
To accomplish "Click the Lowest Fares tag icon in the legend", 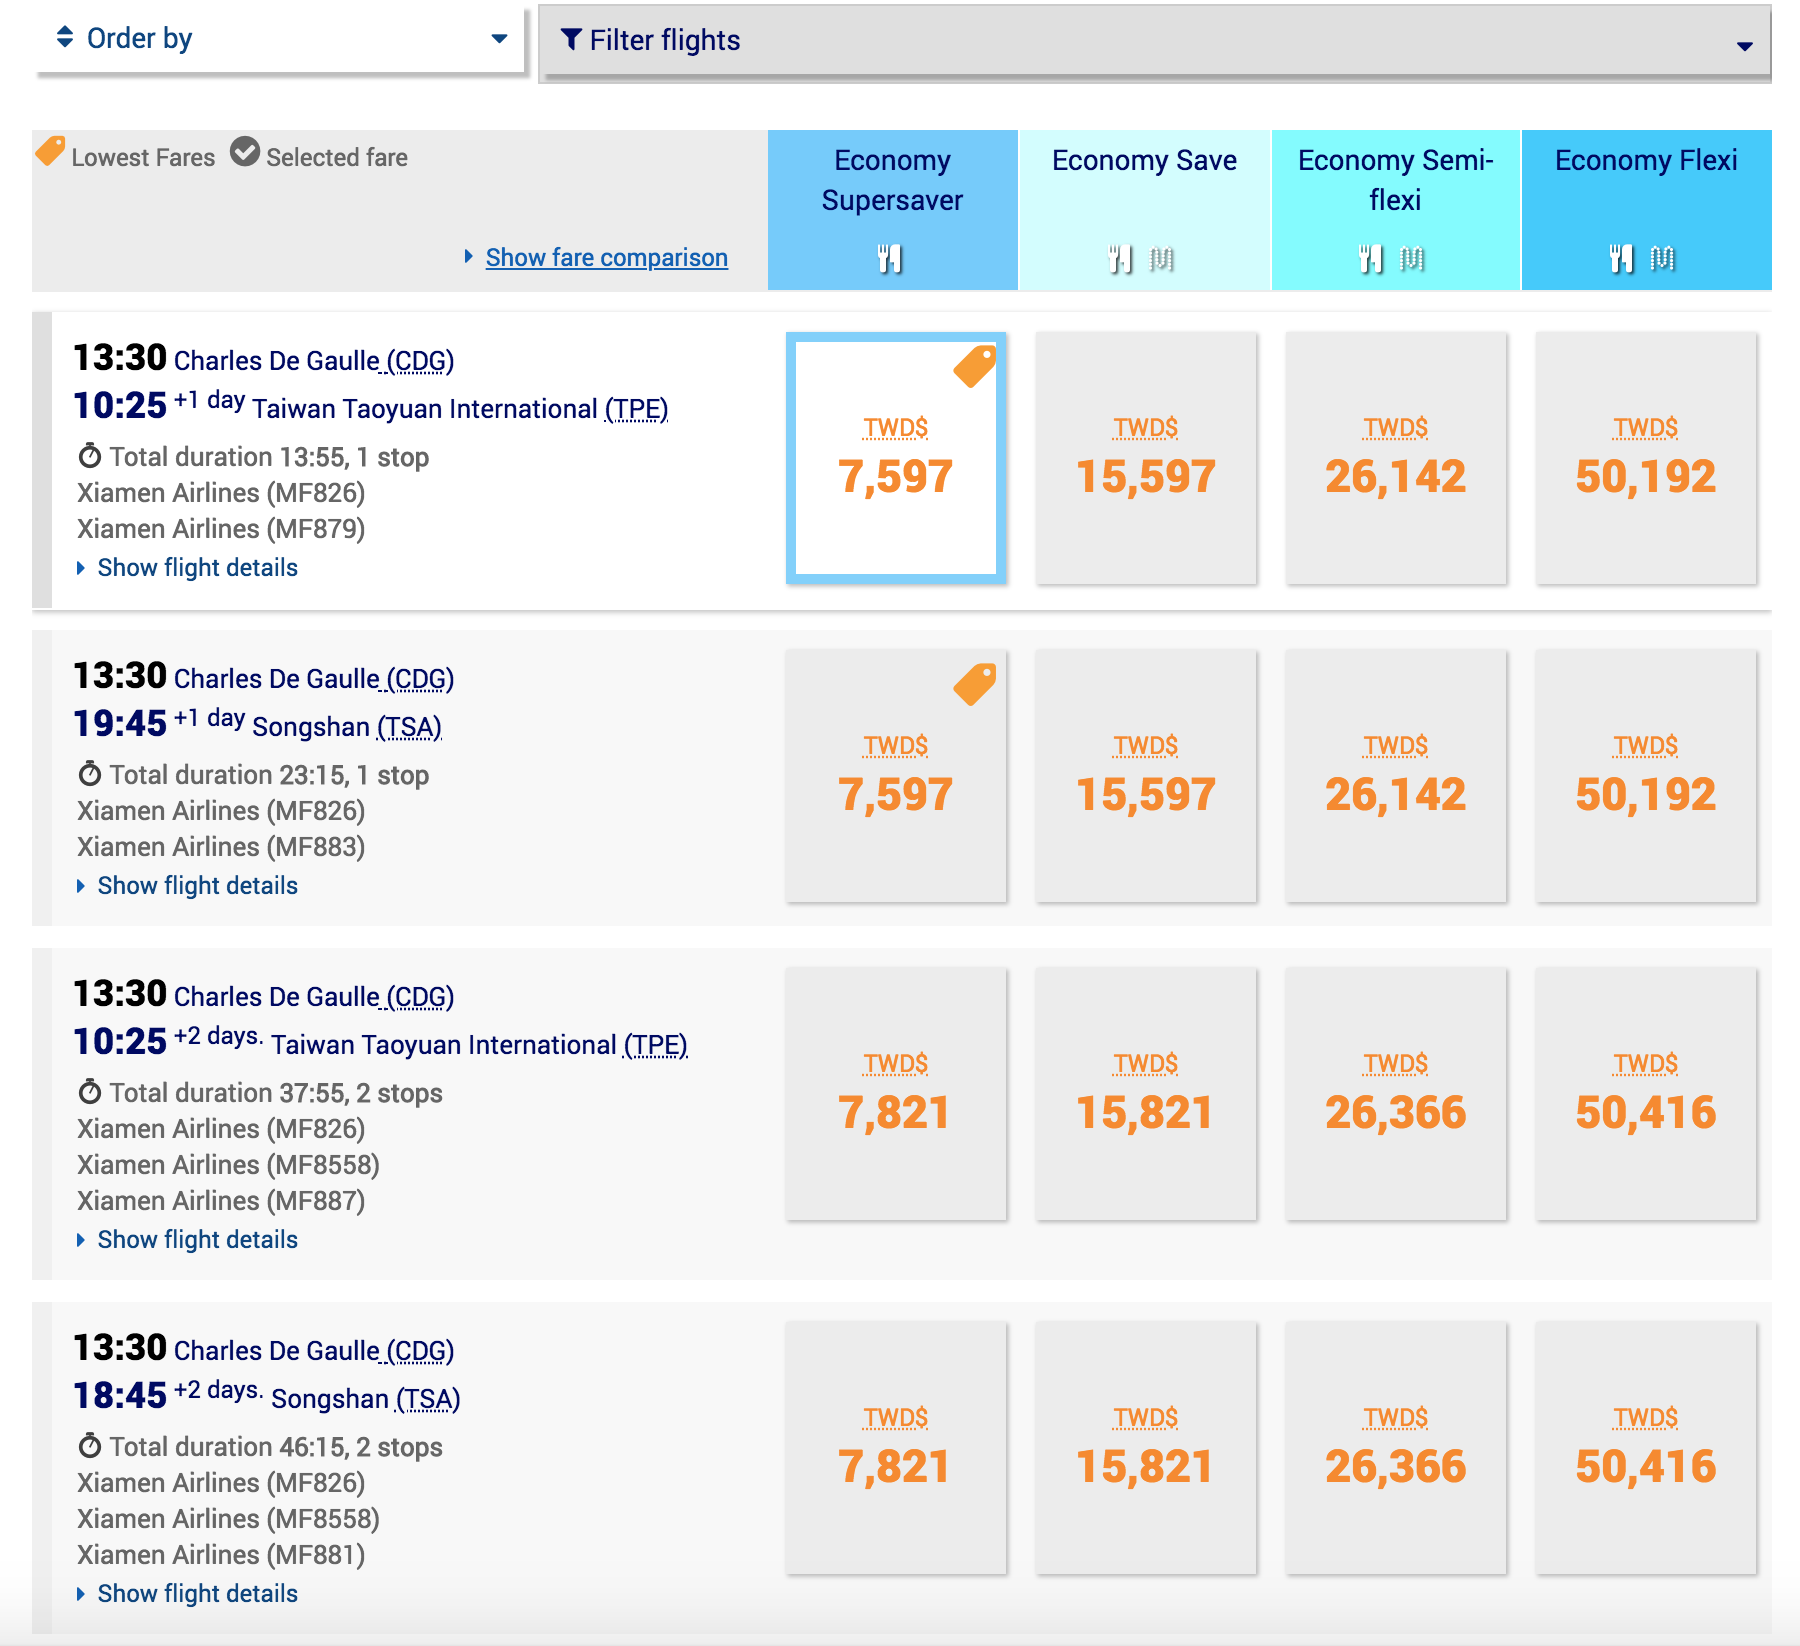I will point(51,151).
